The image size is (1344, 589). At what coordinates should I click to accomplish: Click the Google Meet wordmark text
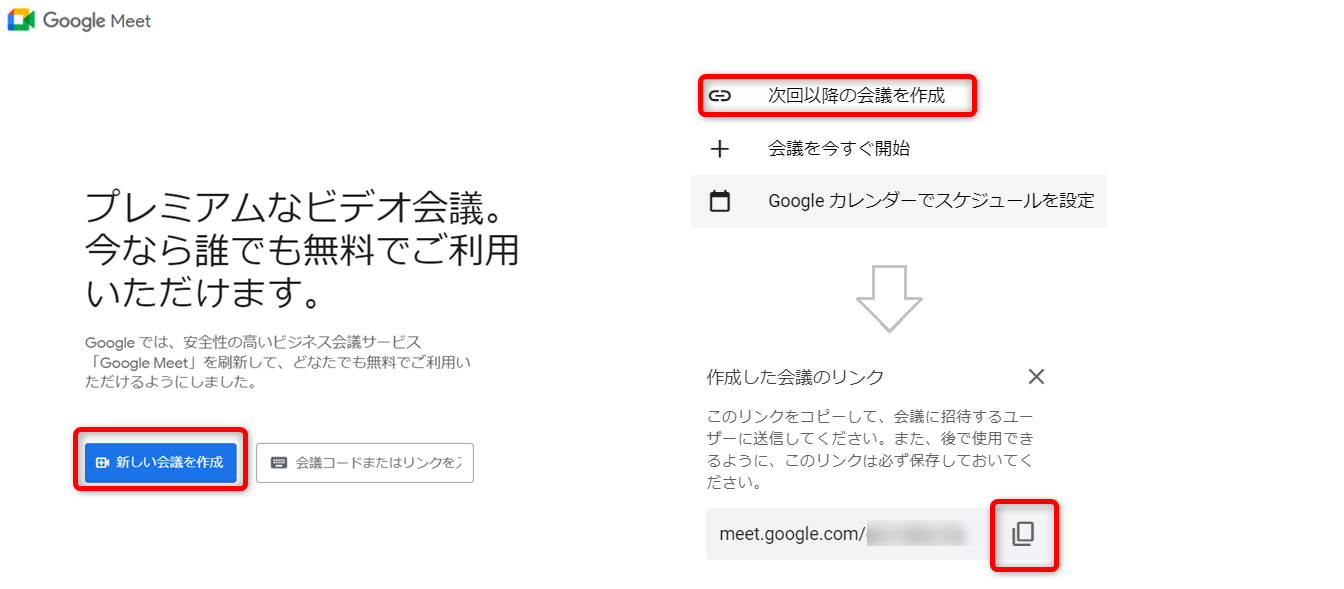click(97, 20)
